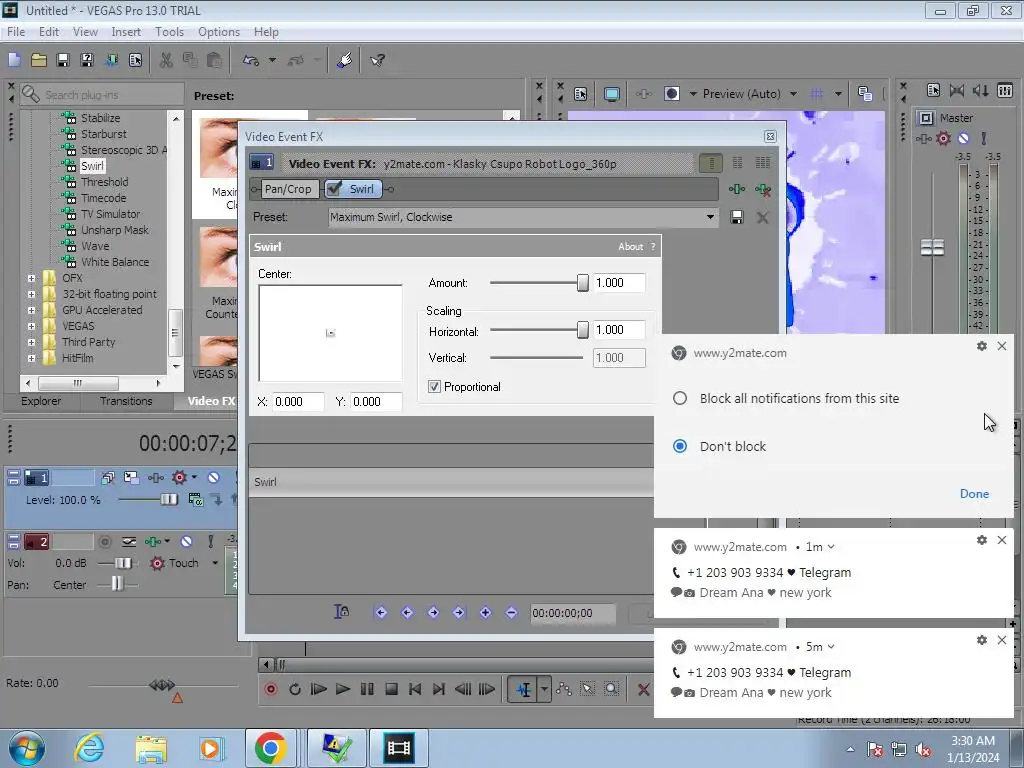This screenshot has height=768, width=1024.
Task: Switch to the Explorer tab
Action: [41, 401]
